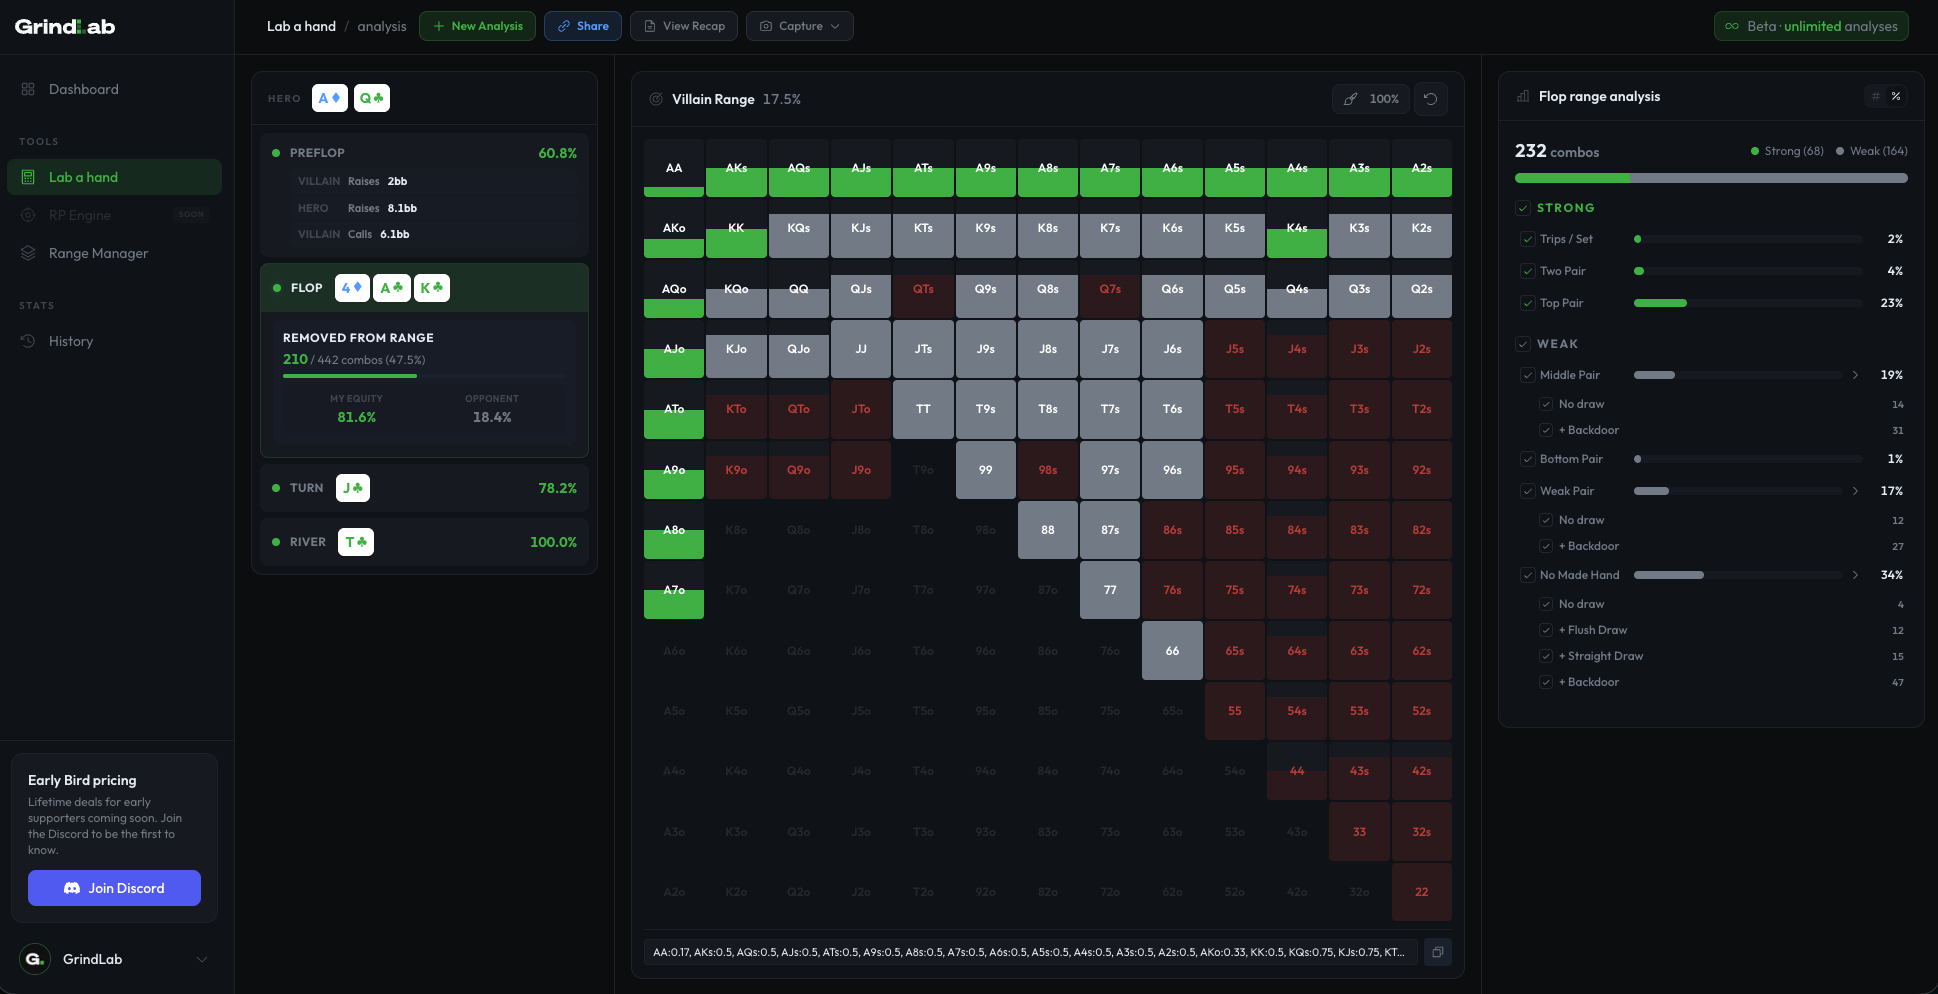
Task: Disable the Strong category checkbox
Action: (1521, 207)
